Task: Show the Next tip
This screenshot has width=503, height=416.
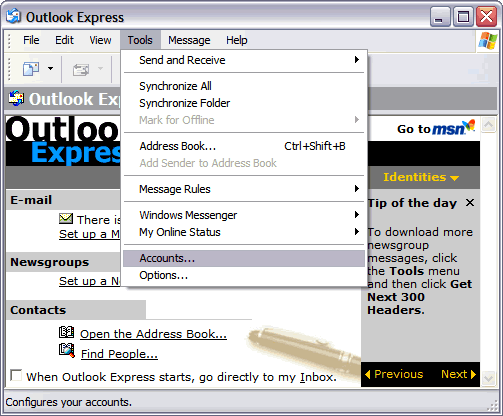Action: [459, 374]
